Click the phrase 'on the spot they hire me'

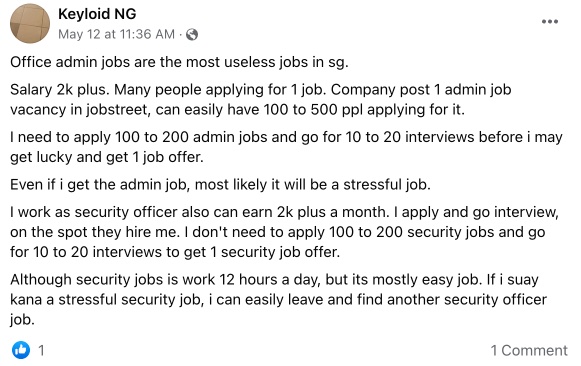click(95, 232)
